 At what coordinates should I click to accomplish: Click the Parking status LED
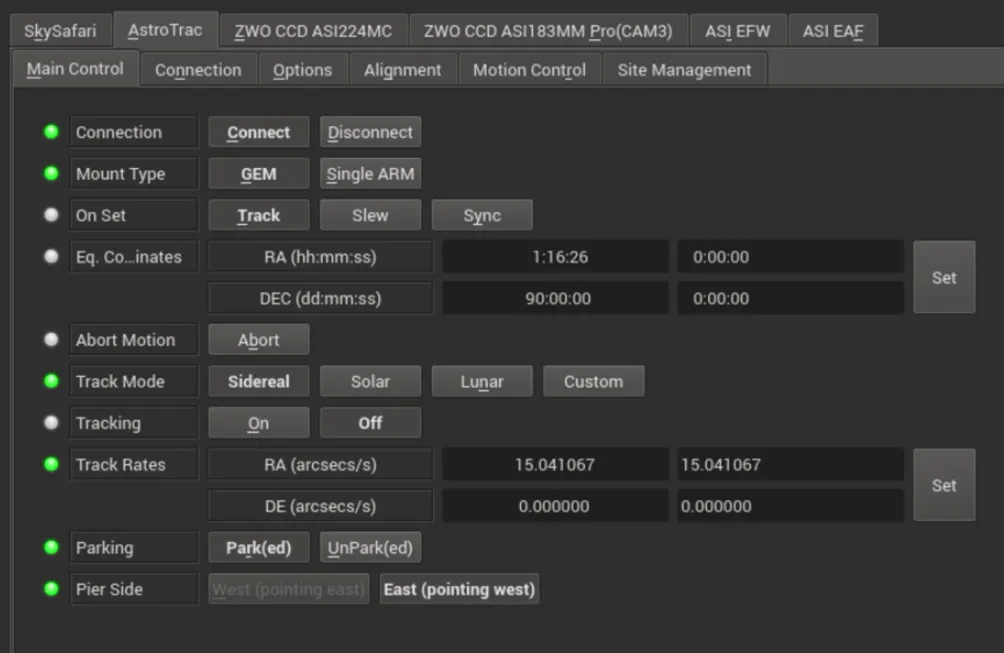click(51, 547)
